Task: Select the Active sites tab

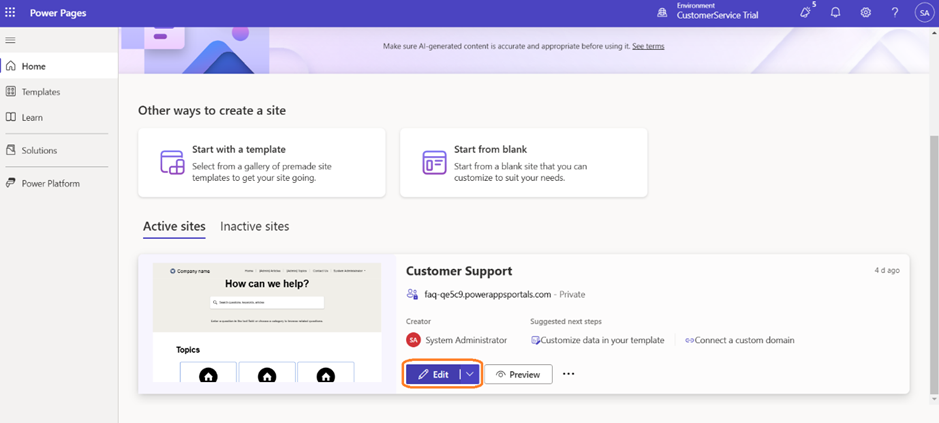Action: coord(174,227)
